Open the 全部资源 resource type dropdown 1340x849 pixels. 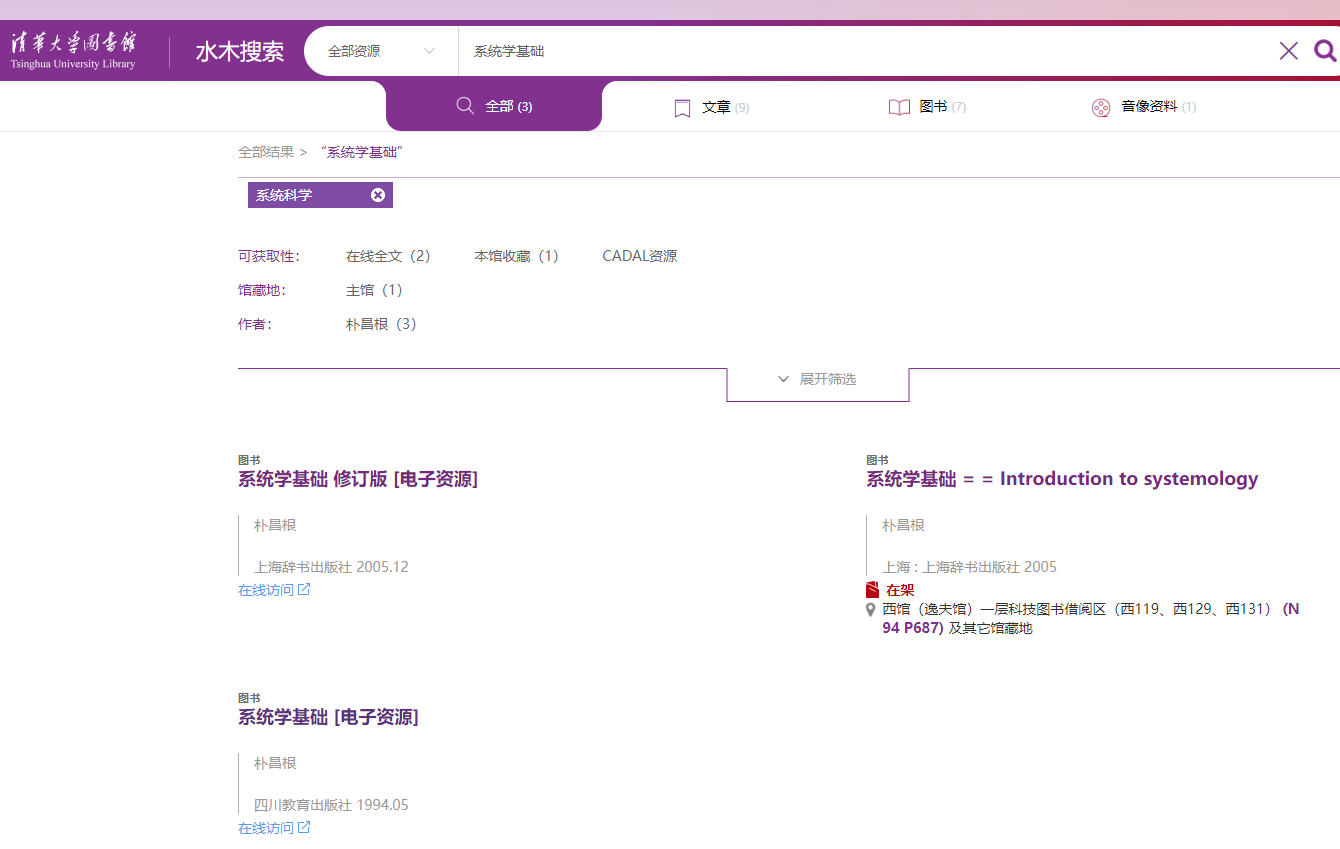(381, 51)
